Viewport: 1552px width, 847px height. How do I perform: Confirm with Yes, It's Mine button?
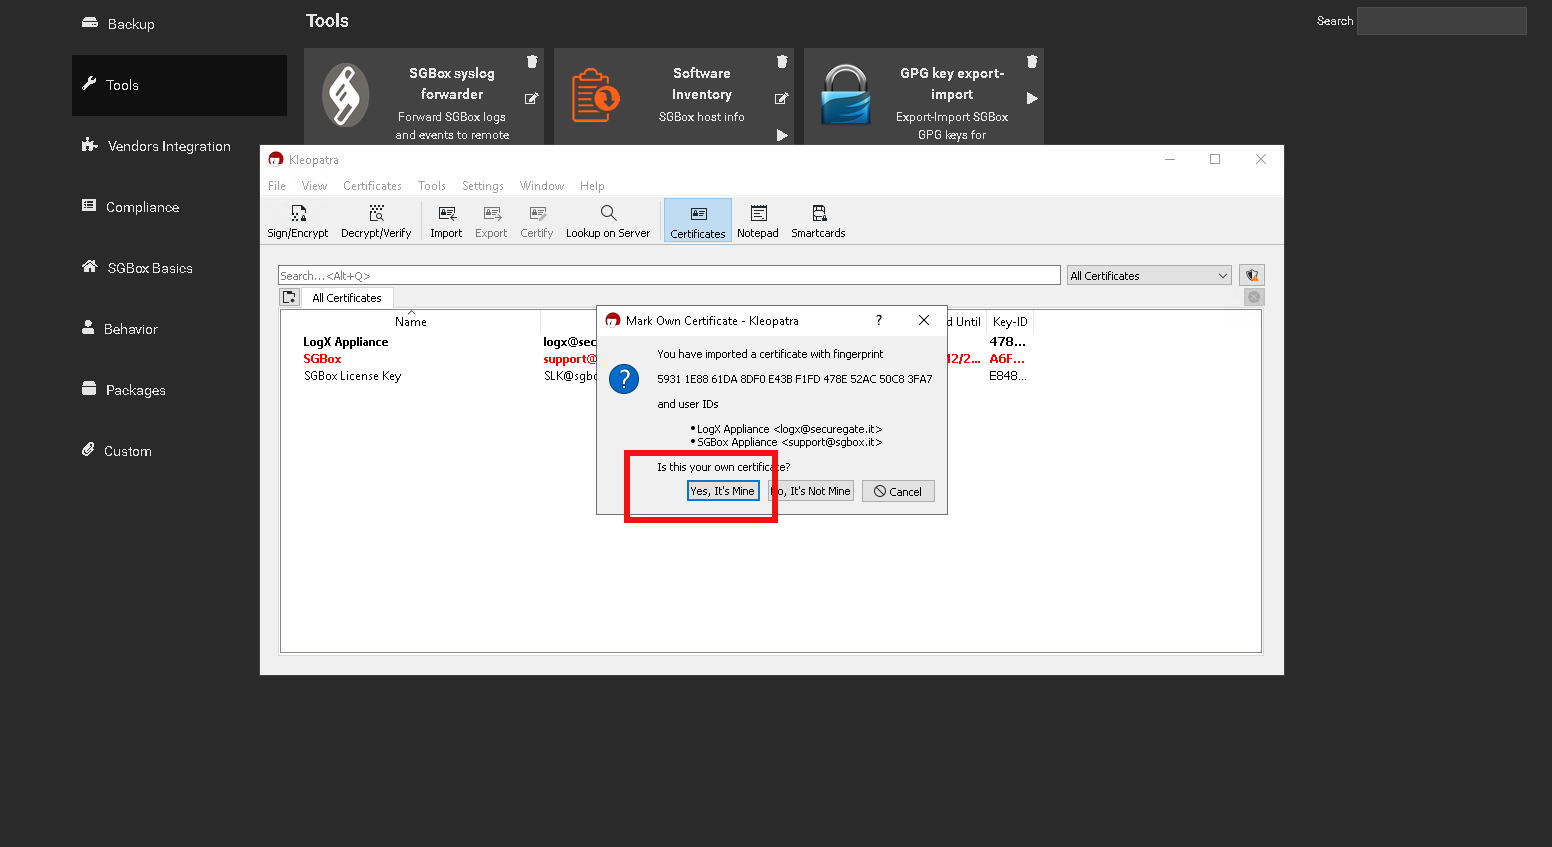723,491
